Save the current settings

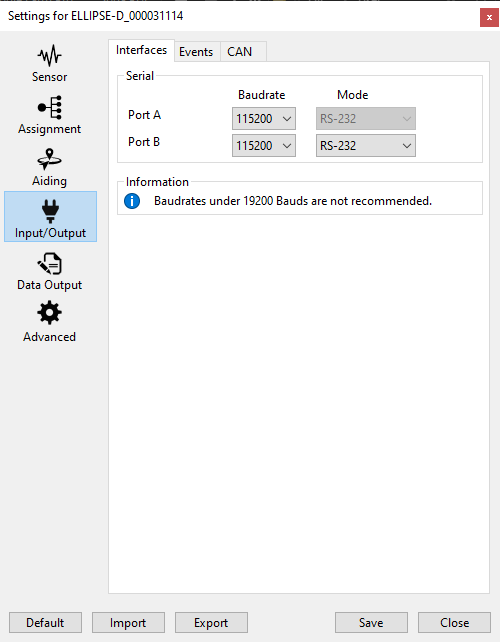371,623
